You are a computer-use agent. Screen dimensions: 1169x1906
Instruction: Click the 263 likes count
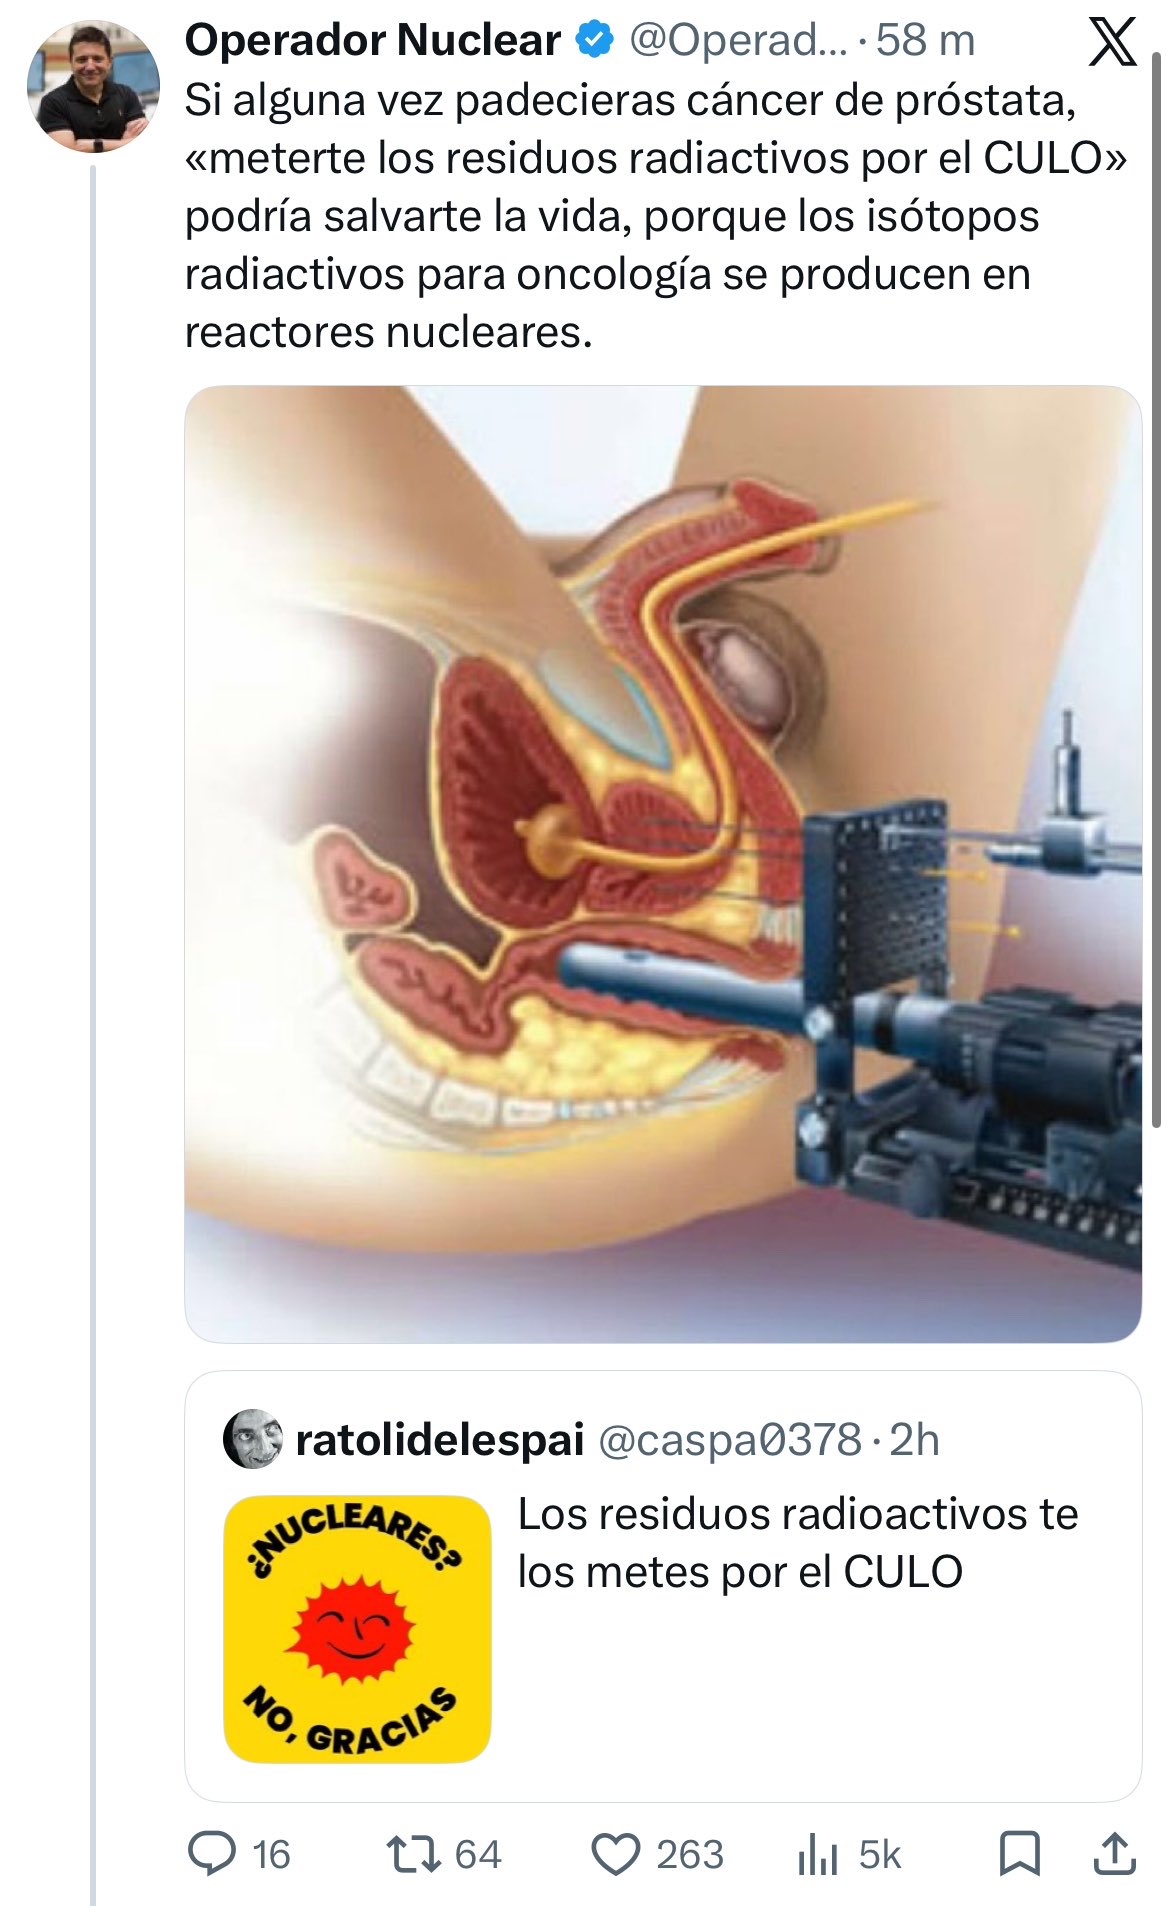[689, 1855]
